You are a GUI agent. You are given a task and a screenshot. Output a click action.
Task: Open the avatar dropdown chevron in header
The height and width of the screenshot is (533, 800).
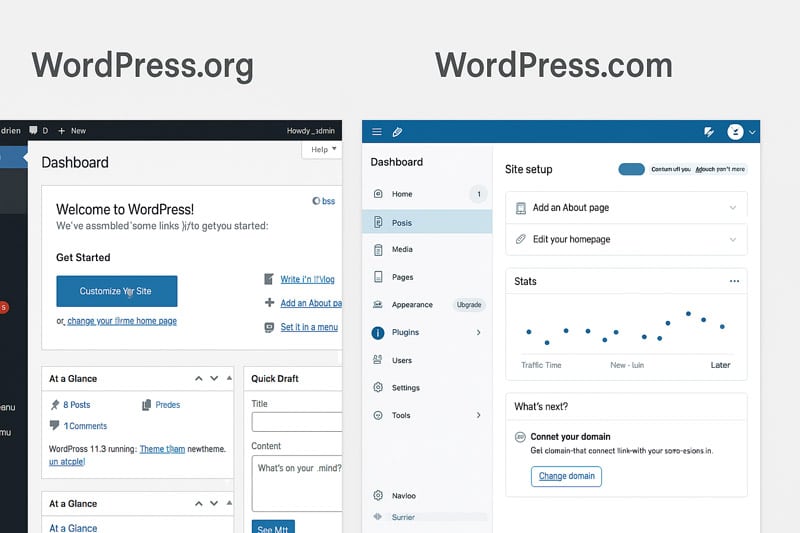point(752,133)
